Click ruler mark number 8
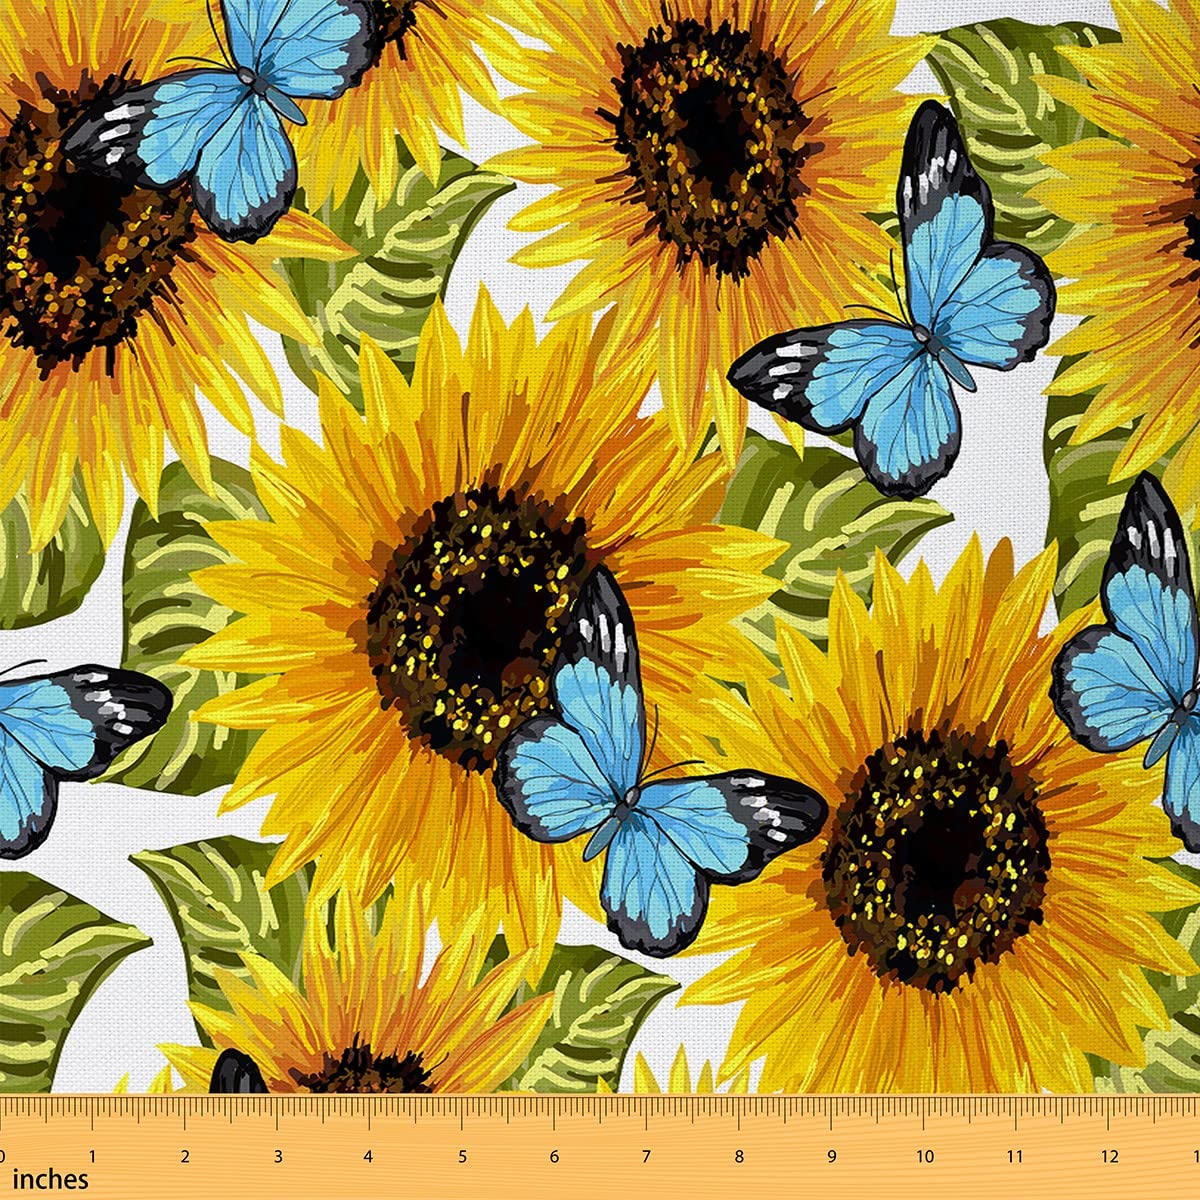The height and width of the screenshot is (1200, 1200). point(739,1157)
